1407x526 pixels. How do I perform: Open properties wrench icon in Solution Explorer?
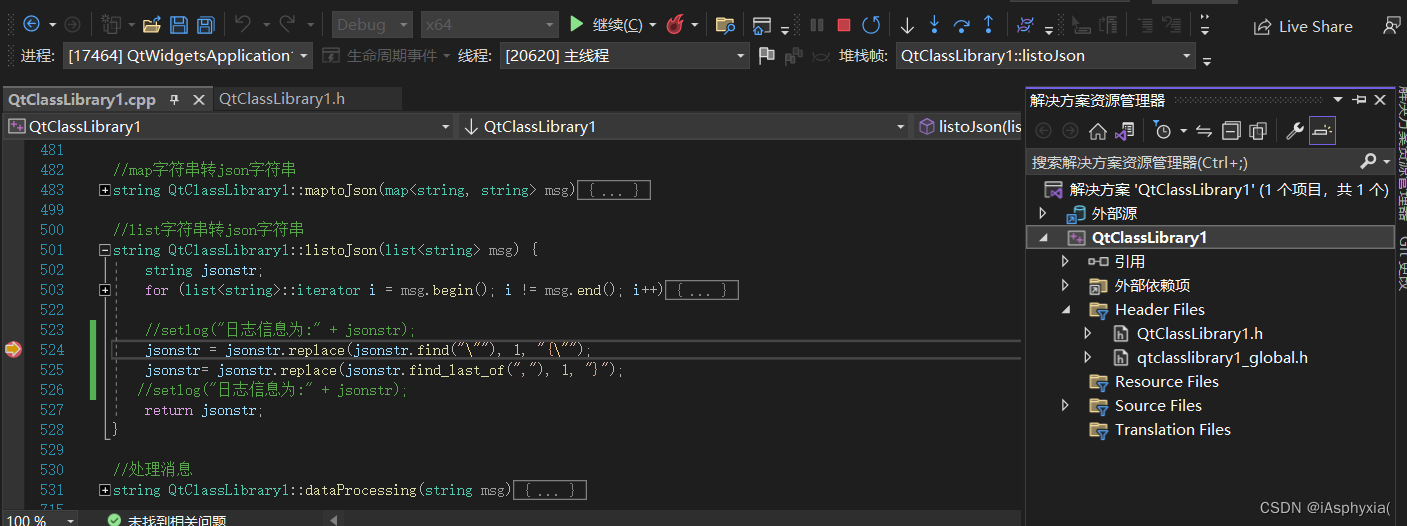tap(1294, 131)
